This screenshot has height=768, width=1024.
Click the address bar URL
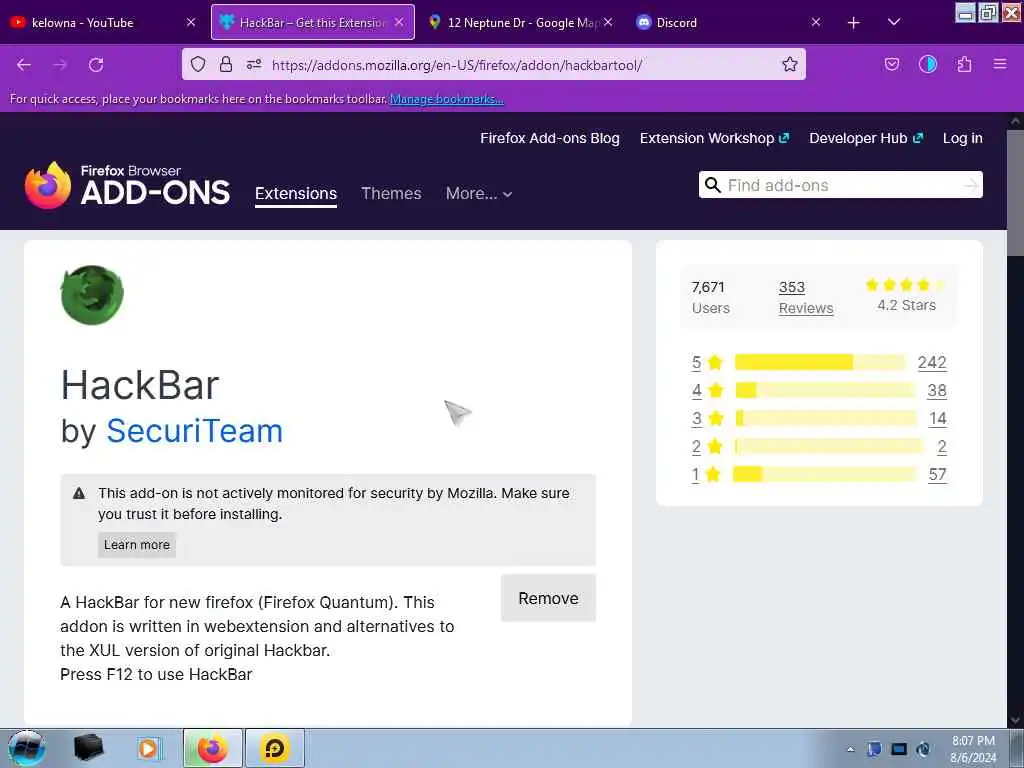pyautogui.click(x=457, y=65)
